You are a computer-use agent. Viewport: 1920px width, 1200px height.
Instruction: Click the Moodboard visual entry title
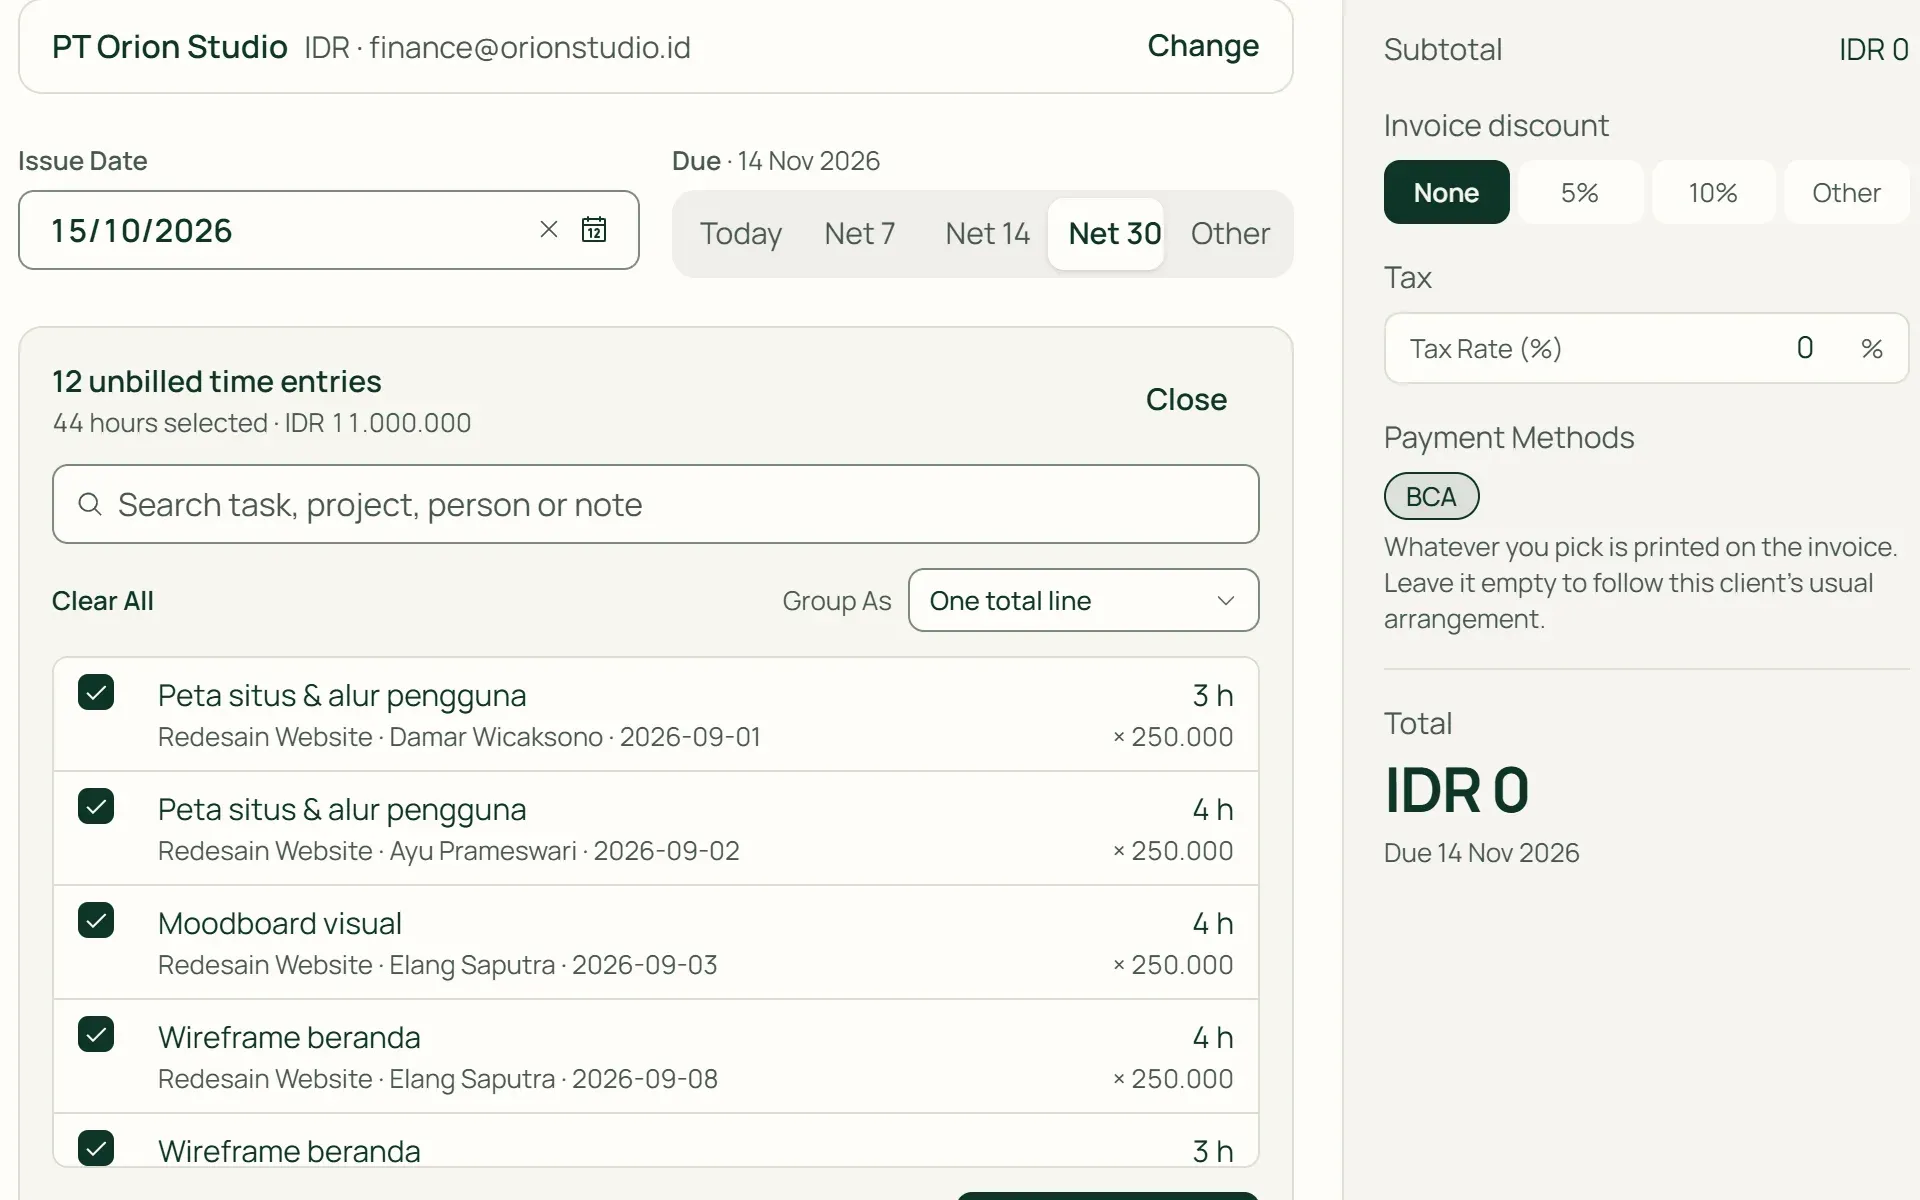(280, 923)
